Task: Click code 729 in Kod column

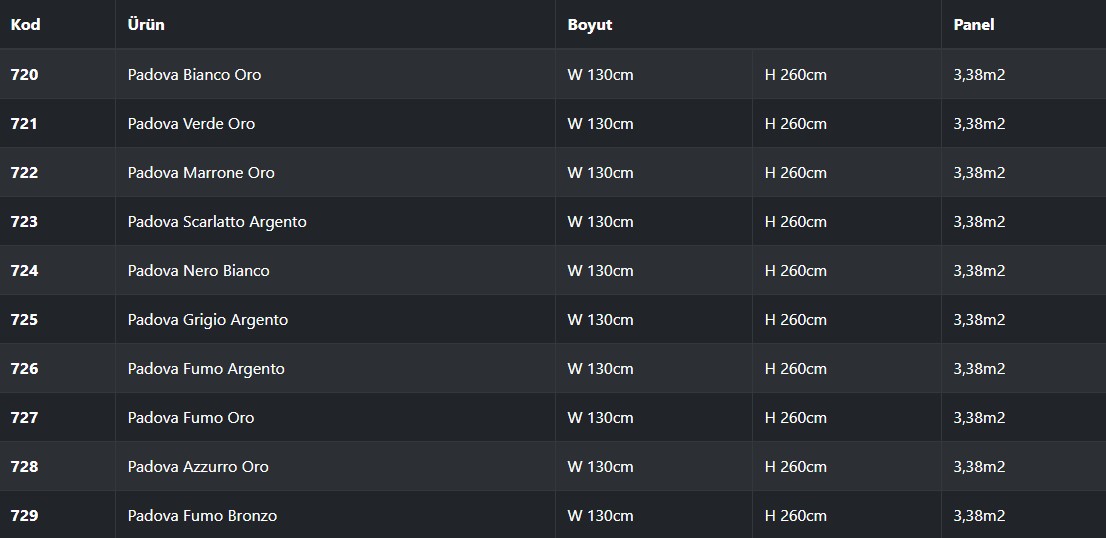Action: pyautogui.click(x=25, y=515)
